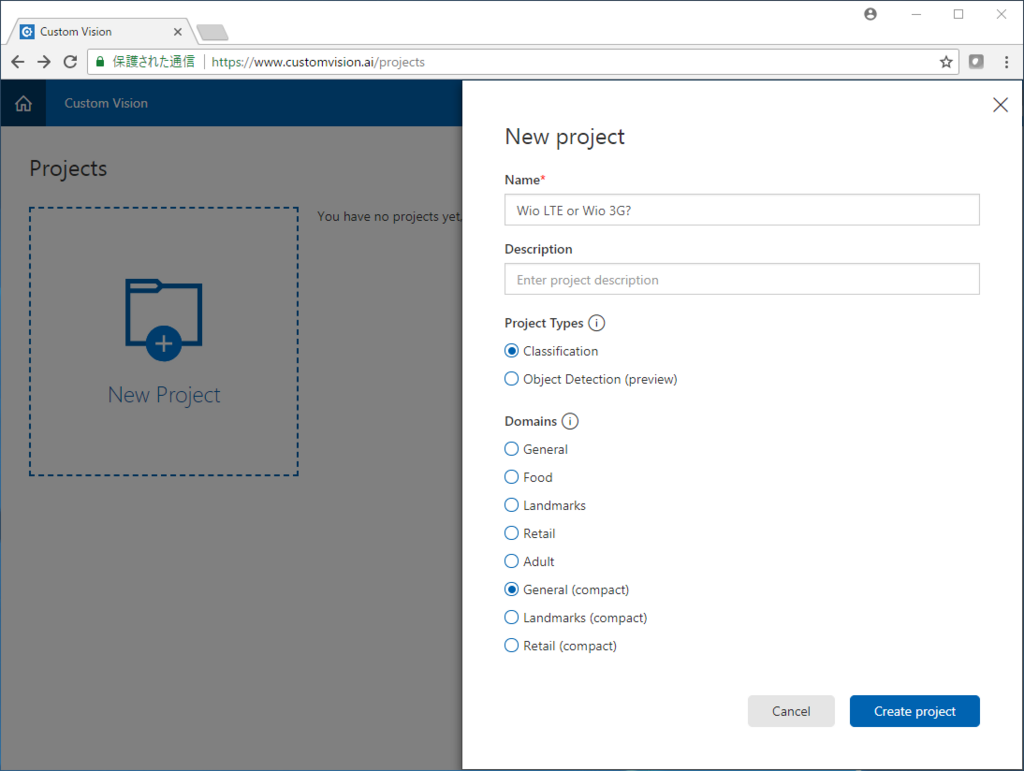Click the New Project folder icon
1024x771 pixels.
[x=164, y=320]
